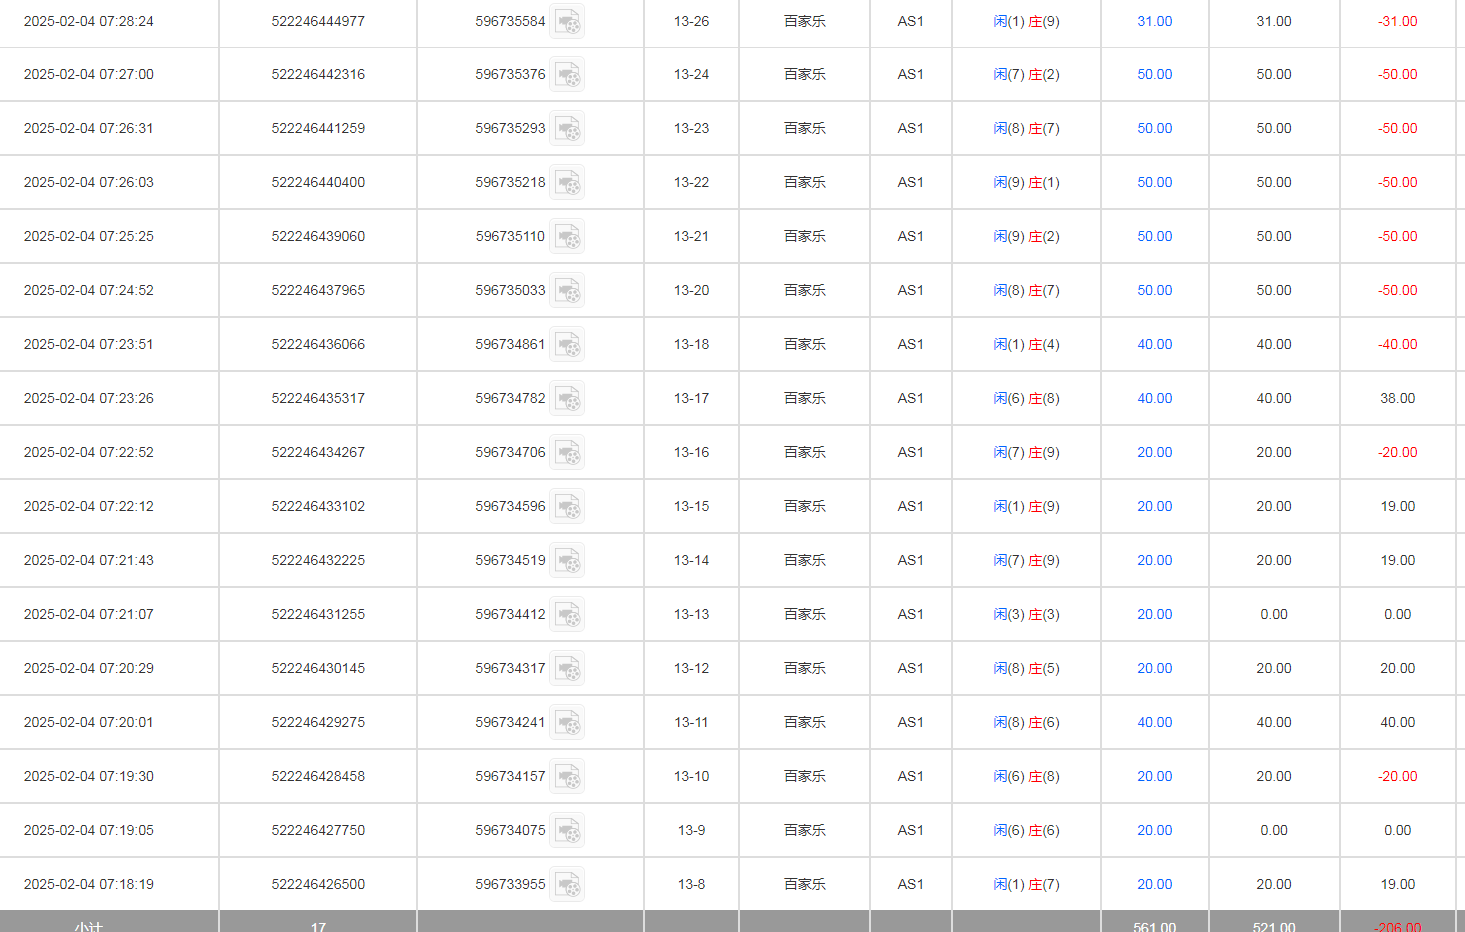Viewport: 1465px width, 932px height.
Task: View replay icon for game 596735110
Action: tap(567, 237)
